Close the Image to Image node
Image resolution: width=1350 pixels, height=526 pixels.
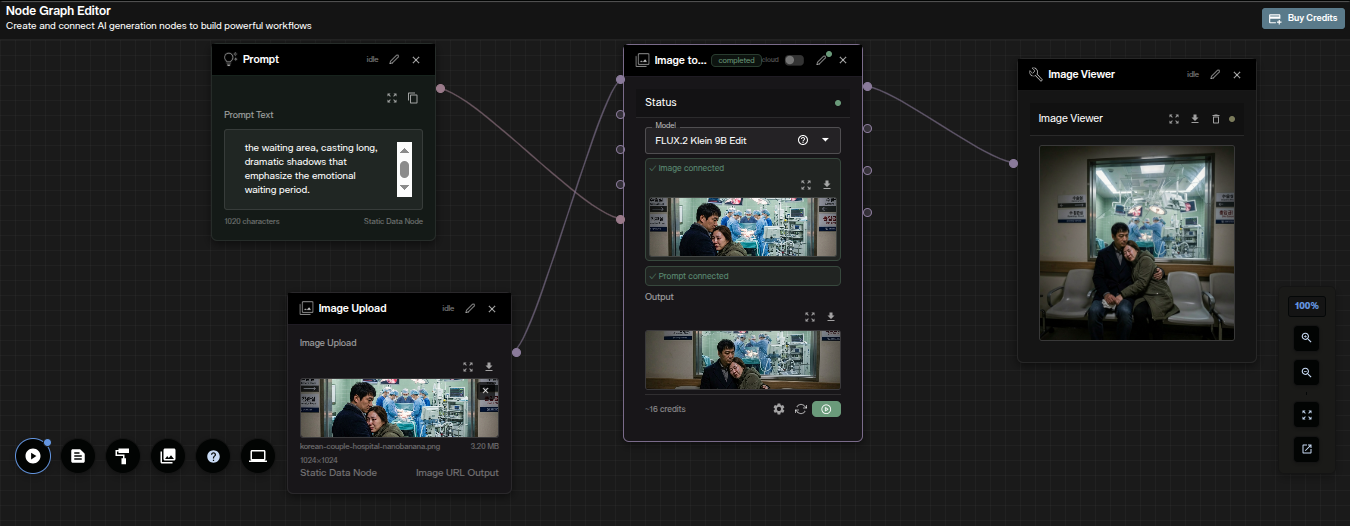click(843, 60)
